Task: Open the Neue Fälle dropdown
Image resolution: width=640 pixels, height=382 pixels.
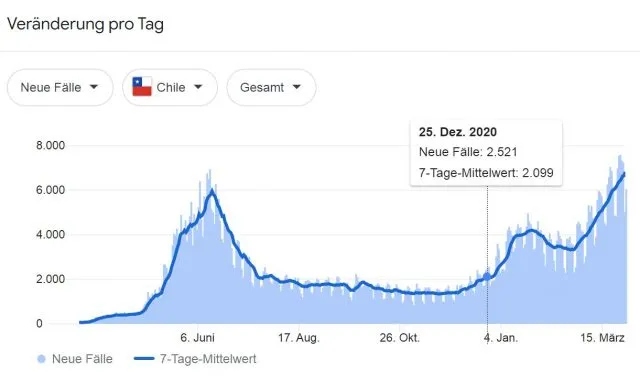Action: [60, 87]
